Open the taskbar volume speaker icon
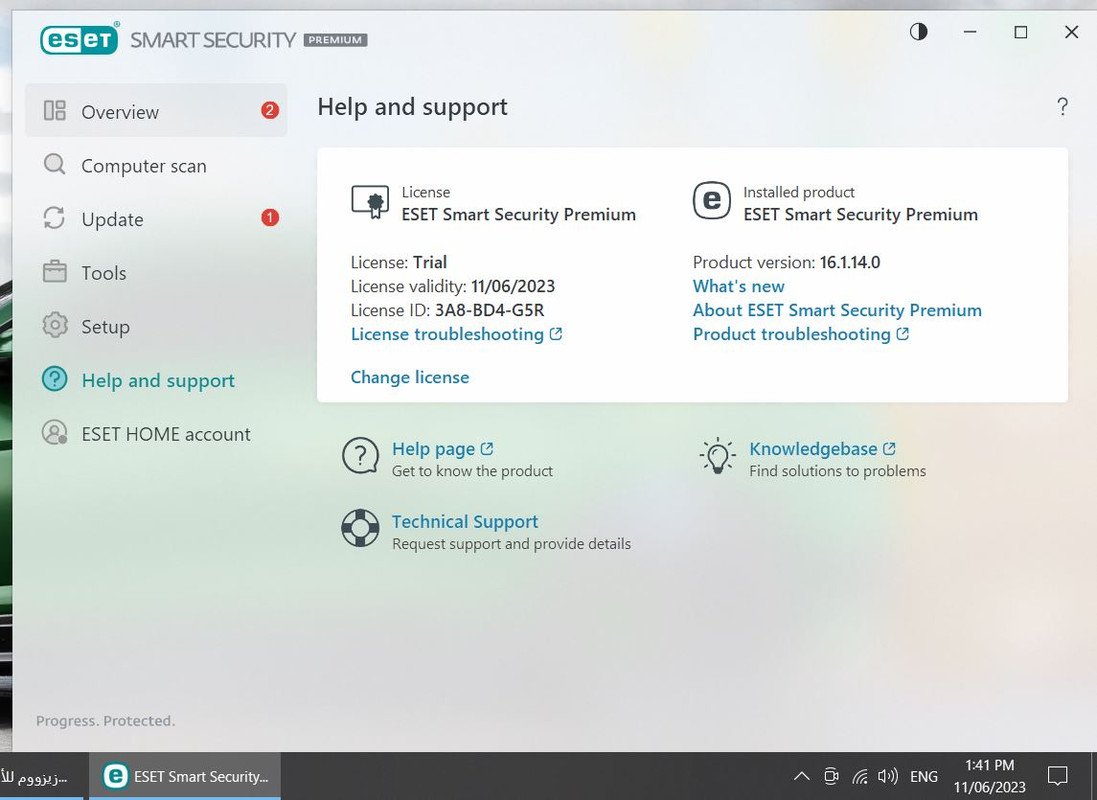Screen dimensions: 1097x800 (888, 776)
